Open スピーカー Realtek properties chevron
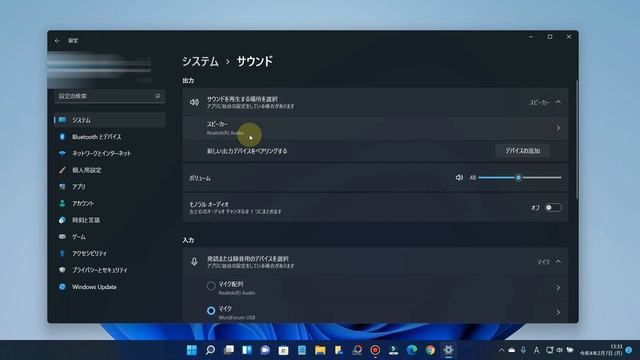This screenshot has height=360, width=640. coord(558,128)
